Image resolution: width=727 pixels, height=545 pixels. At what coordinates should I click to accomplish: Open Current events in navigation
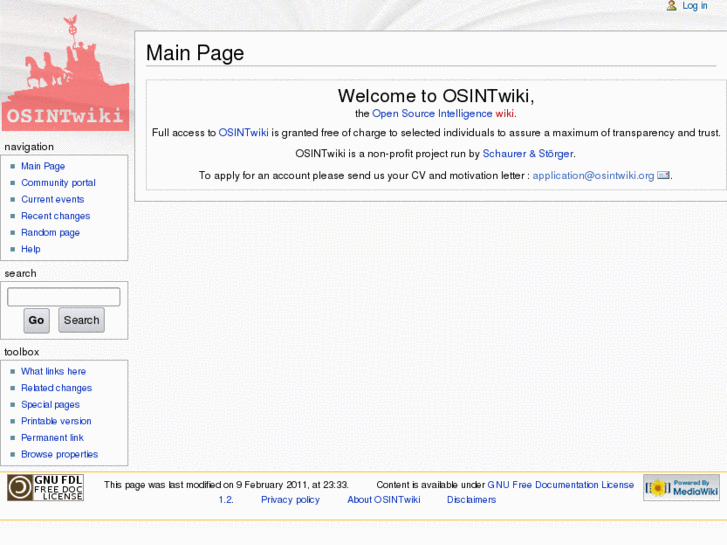(x=53, y=199)
